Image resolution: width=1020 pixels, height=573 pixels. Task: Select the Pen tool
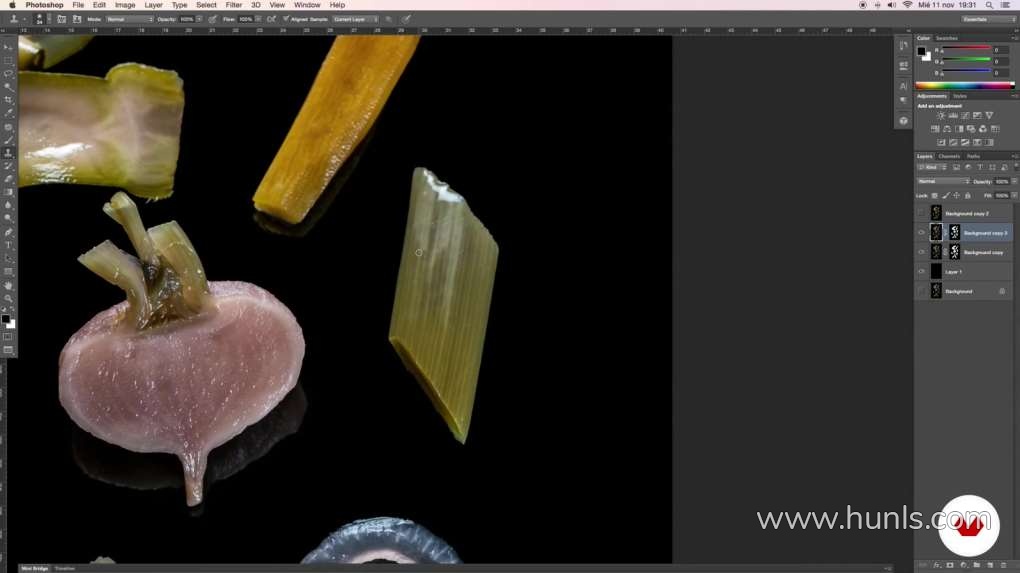pyautogui.click(x=8, y=232)
